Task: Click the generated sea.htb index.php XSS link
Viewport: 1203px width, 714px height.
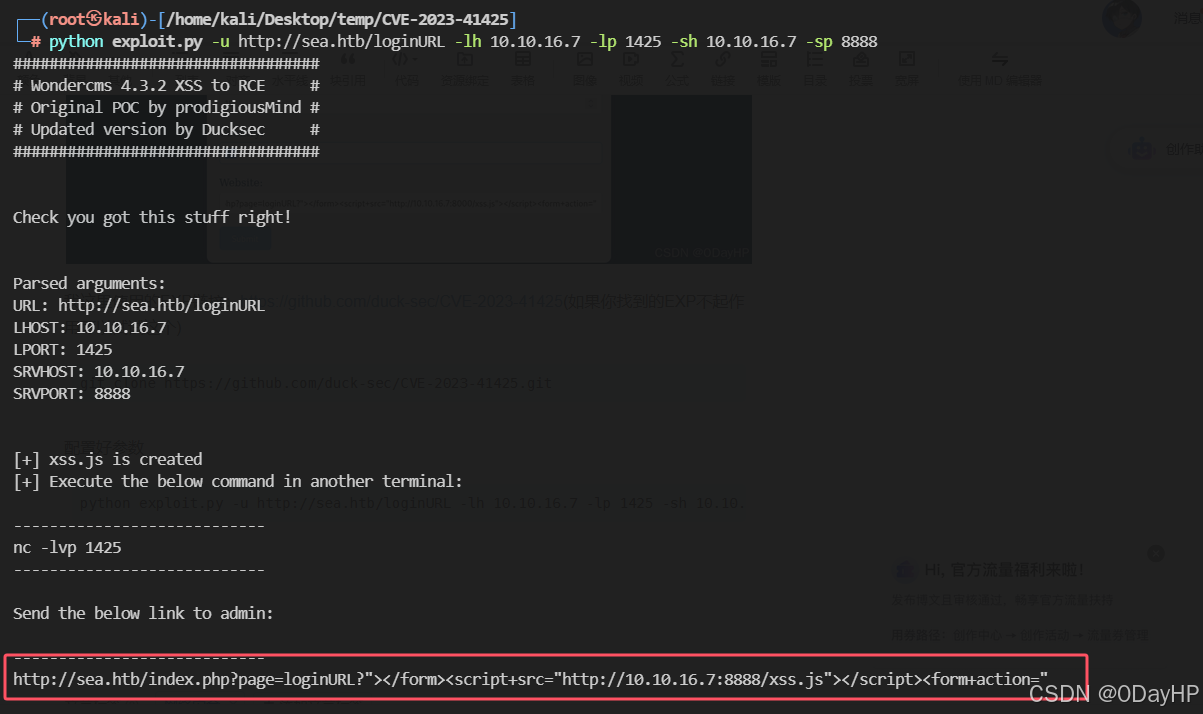Action: point(530,680)
